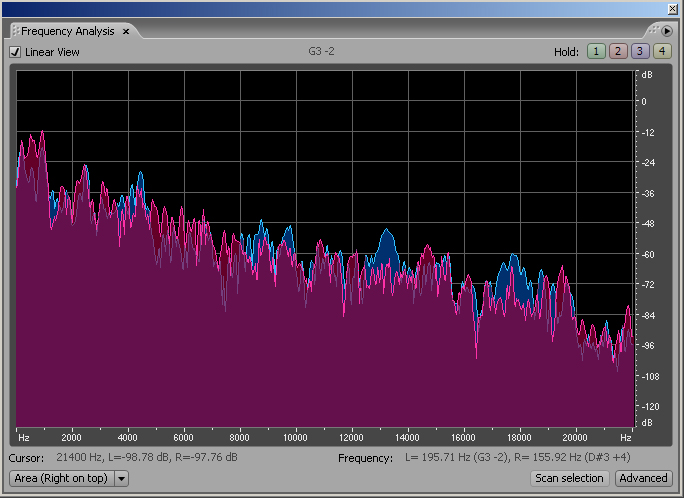Click the Cursor readout 21400 Hz text
This screenshot has height=498, width=684.
pyautogui.click(x=147, y=457)
